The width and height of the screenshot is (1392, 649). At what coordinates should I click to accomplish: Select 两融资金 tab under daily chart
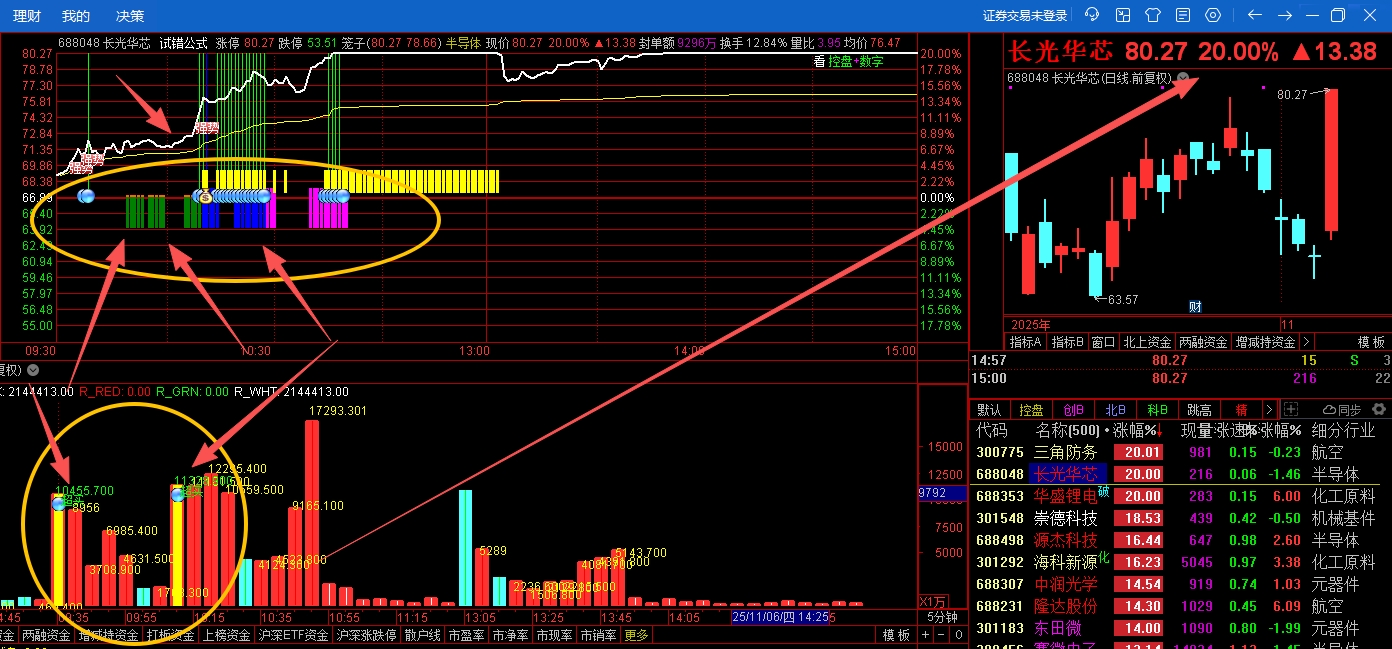(1203, 342)
